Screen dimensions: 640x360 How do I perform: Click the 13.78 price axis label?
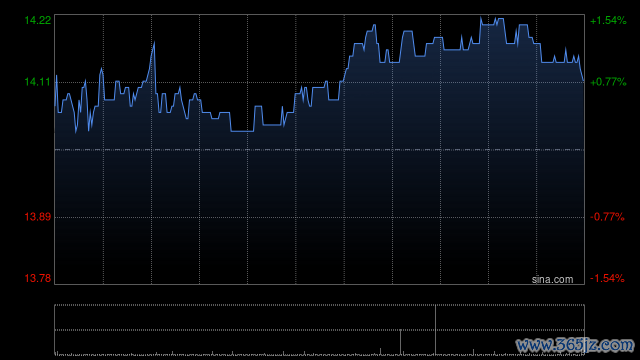[38, 278]
